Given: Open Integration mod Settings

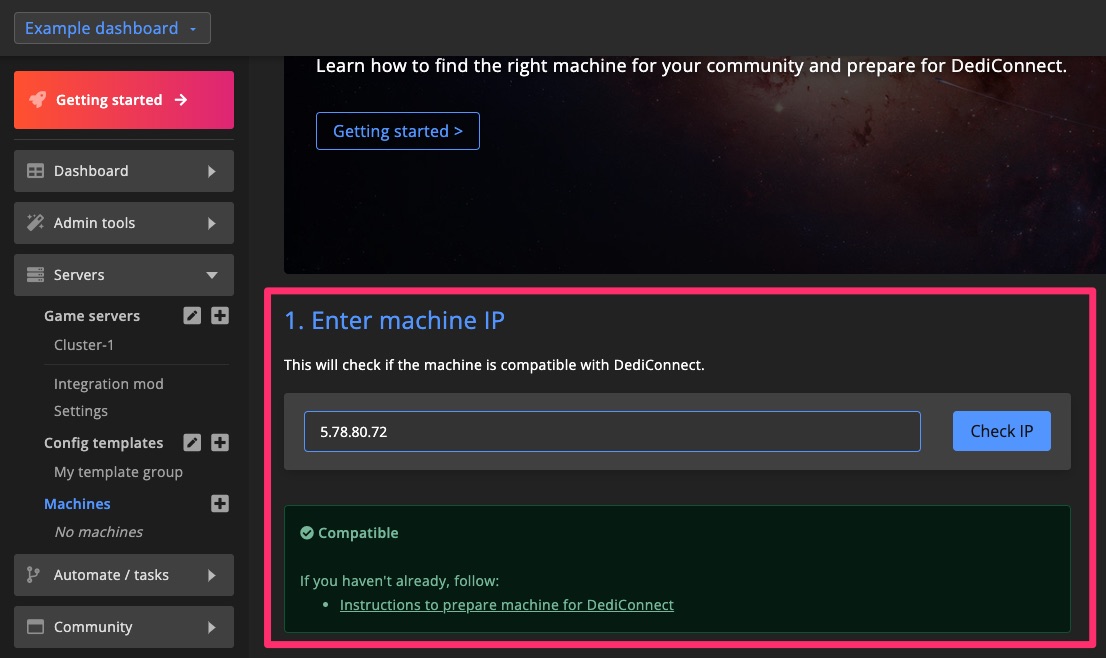Looking at the screenshot, I should coord(81,410).
